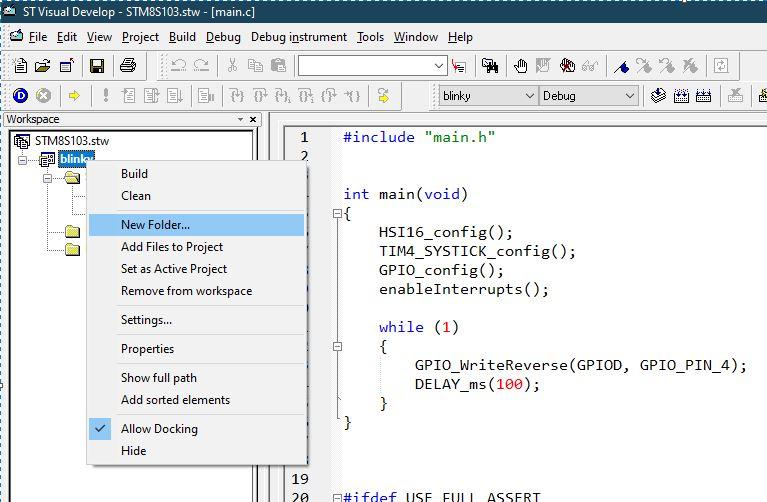
Task: Copy selection with the Copy icon
Action: tap(255, 66)
